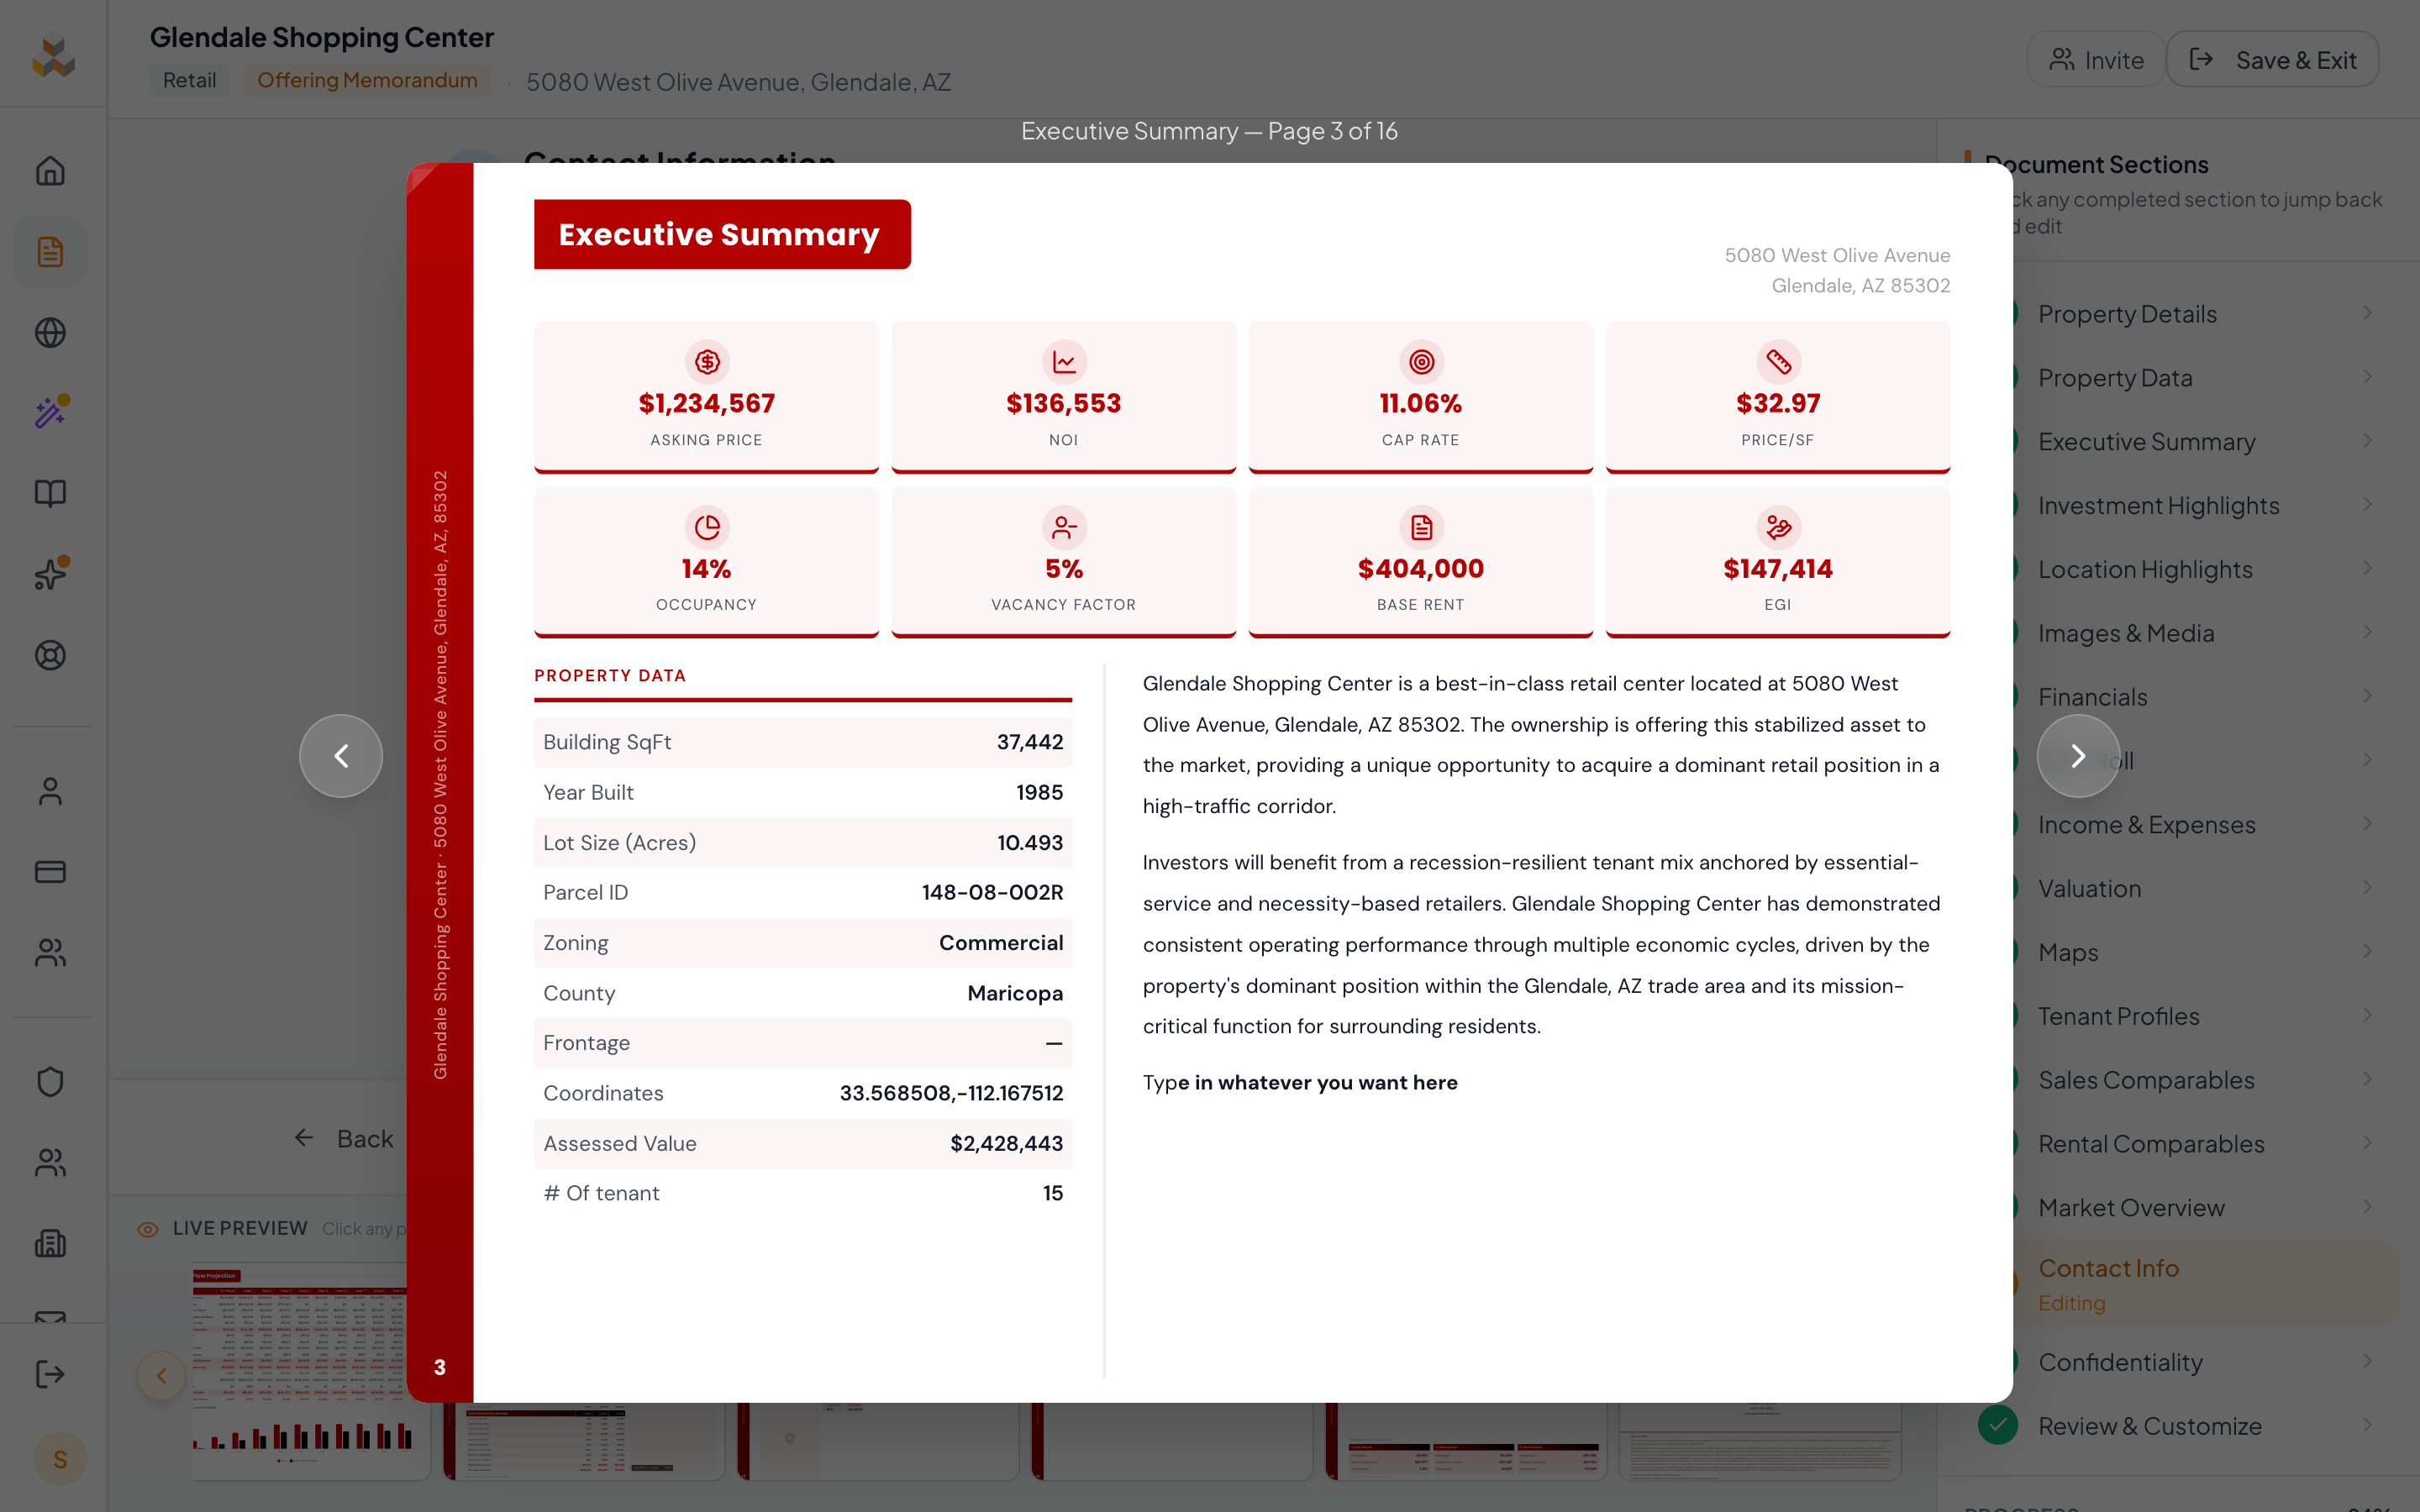The height and width of the screenshot is (1512, 2420).
Task: Select the Price/SF ruler icon
Action: [1778, 362]
